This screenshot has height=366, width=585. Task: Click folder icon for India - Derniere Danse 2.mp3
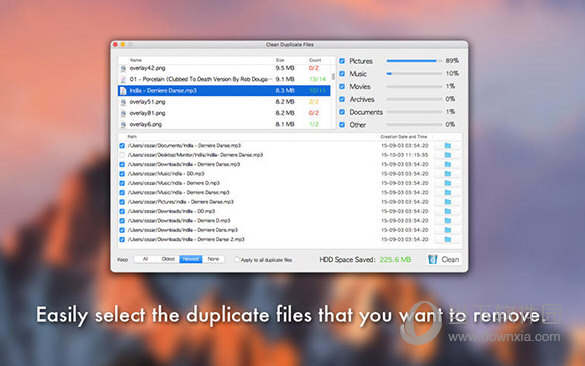click(x=448, y=239)
